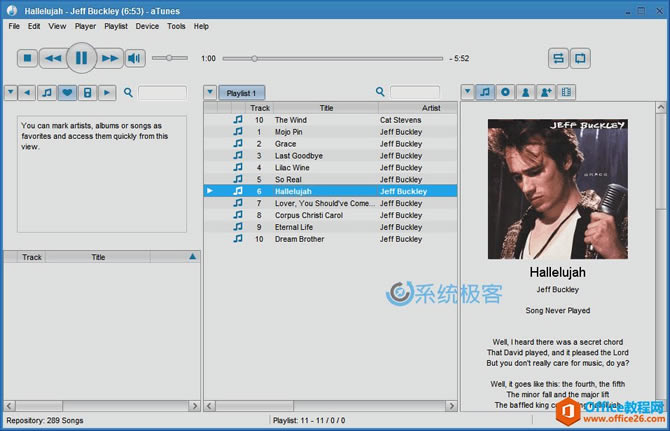670x431 pixels.
Task: Click the song progress seek slider
Action: click(332, 59)
